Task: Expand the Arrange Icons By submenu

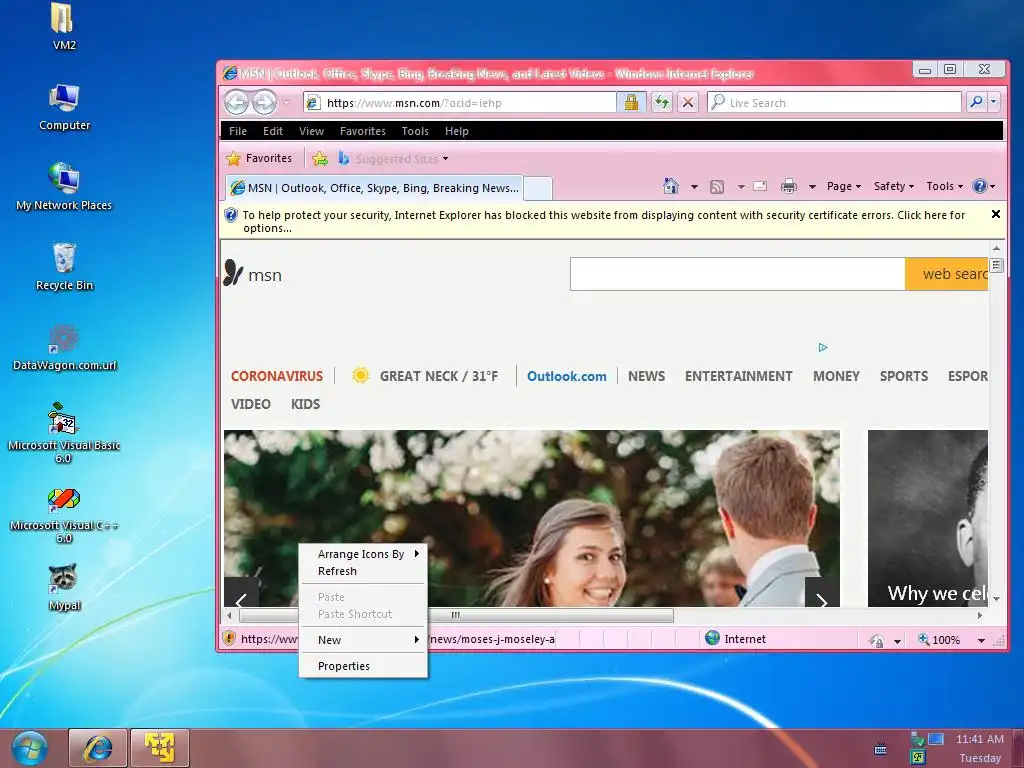Action: coord(363,554)
